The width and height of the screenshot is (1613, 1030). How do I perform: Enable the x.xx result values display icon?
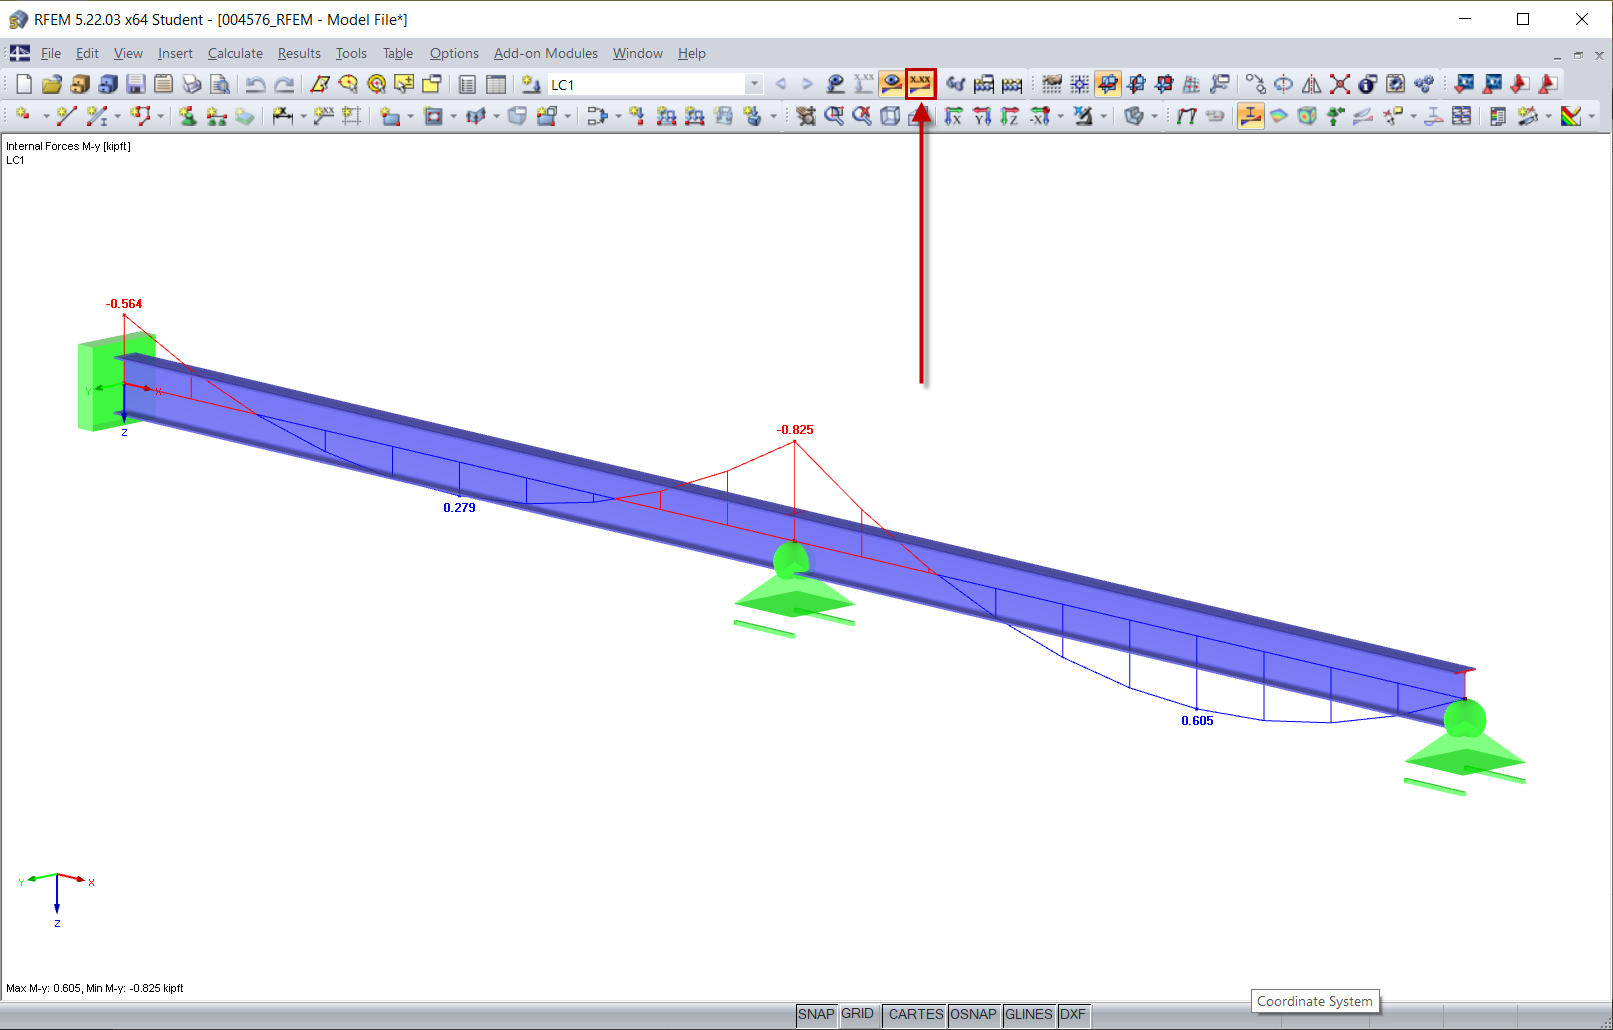[919, 84]
